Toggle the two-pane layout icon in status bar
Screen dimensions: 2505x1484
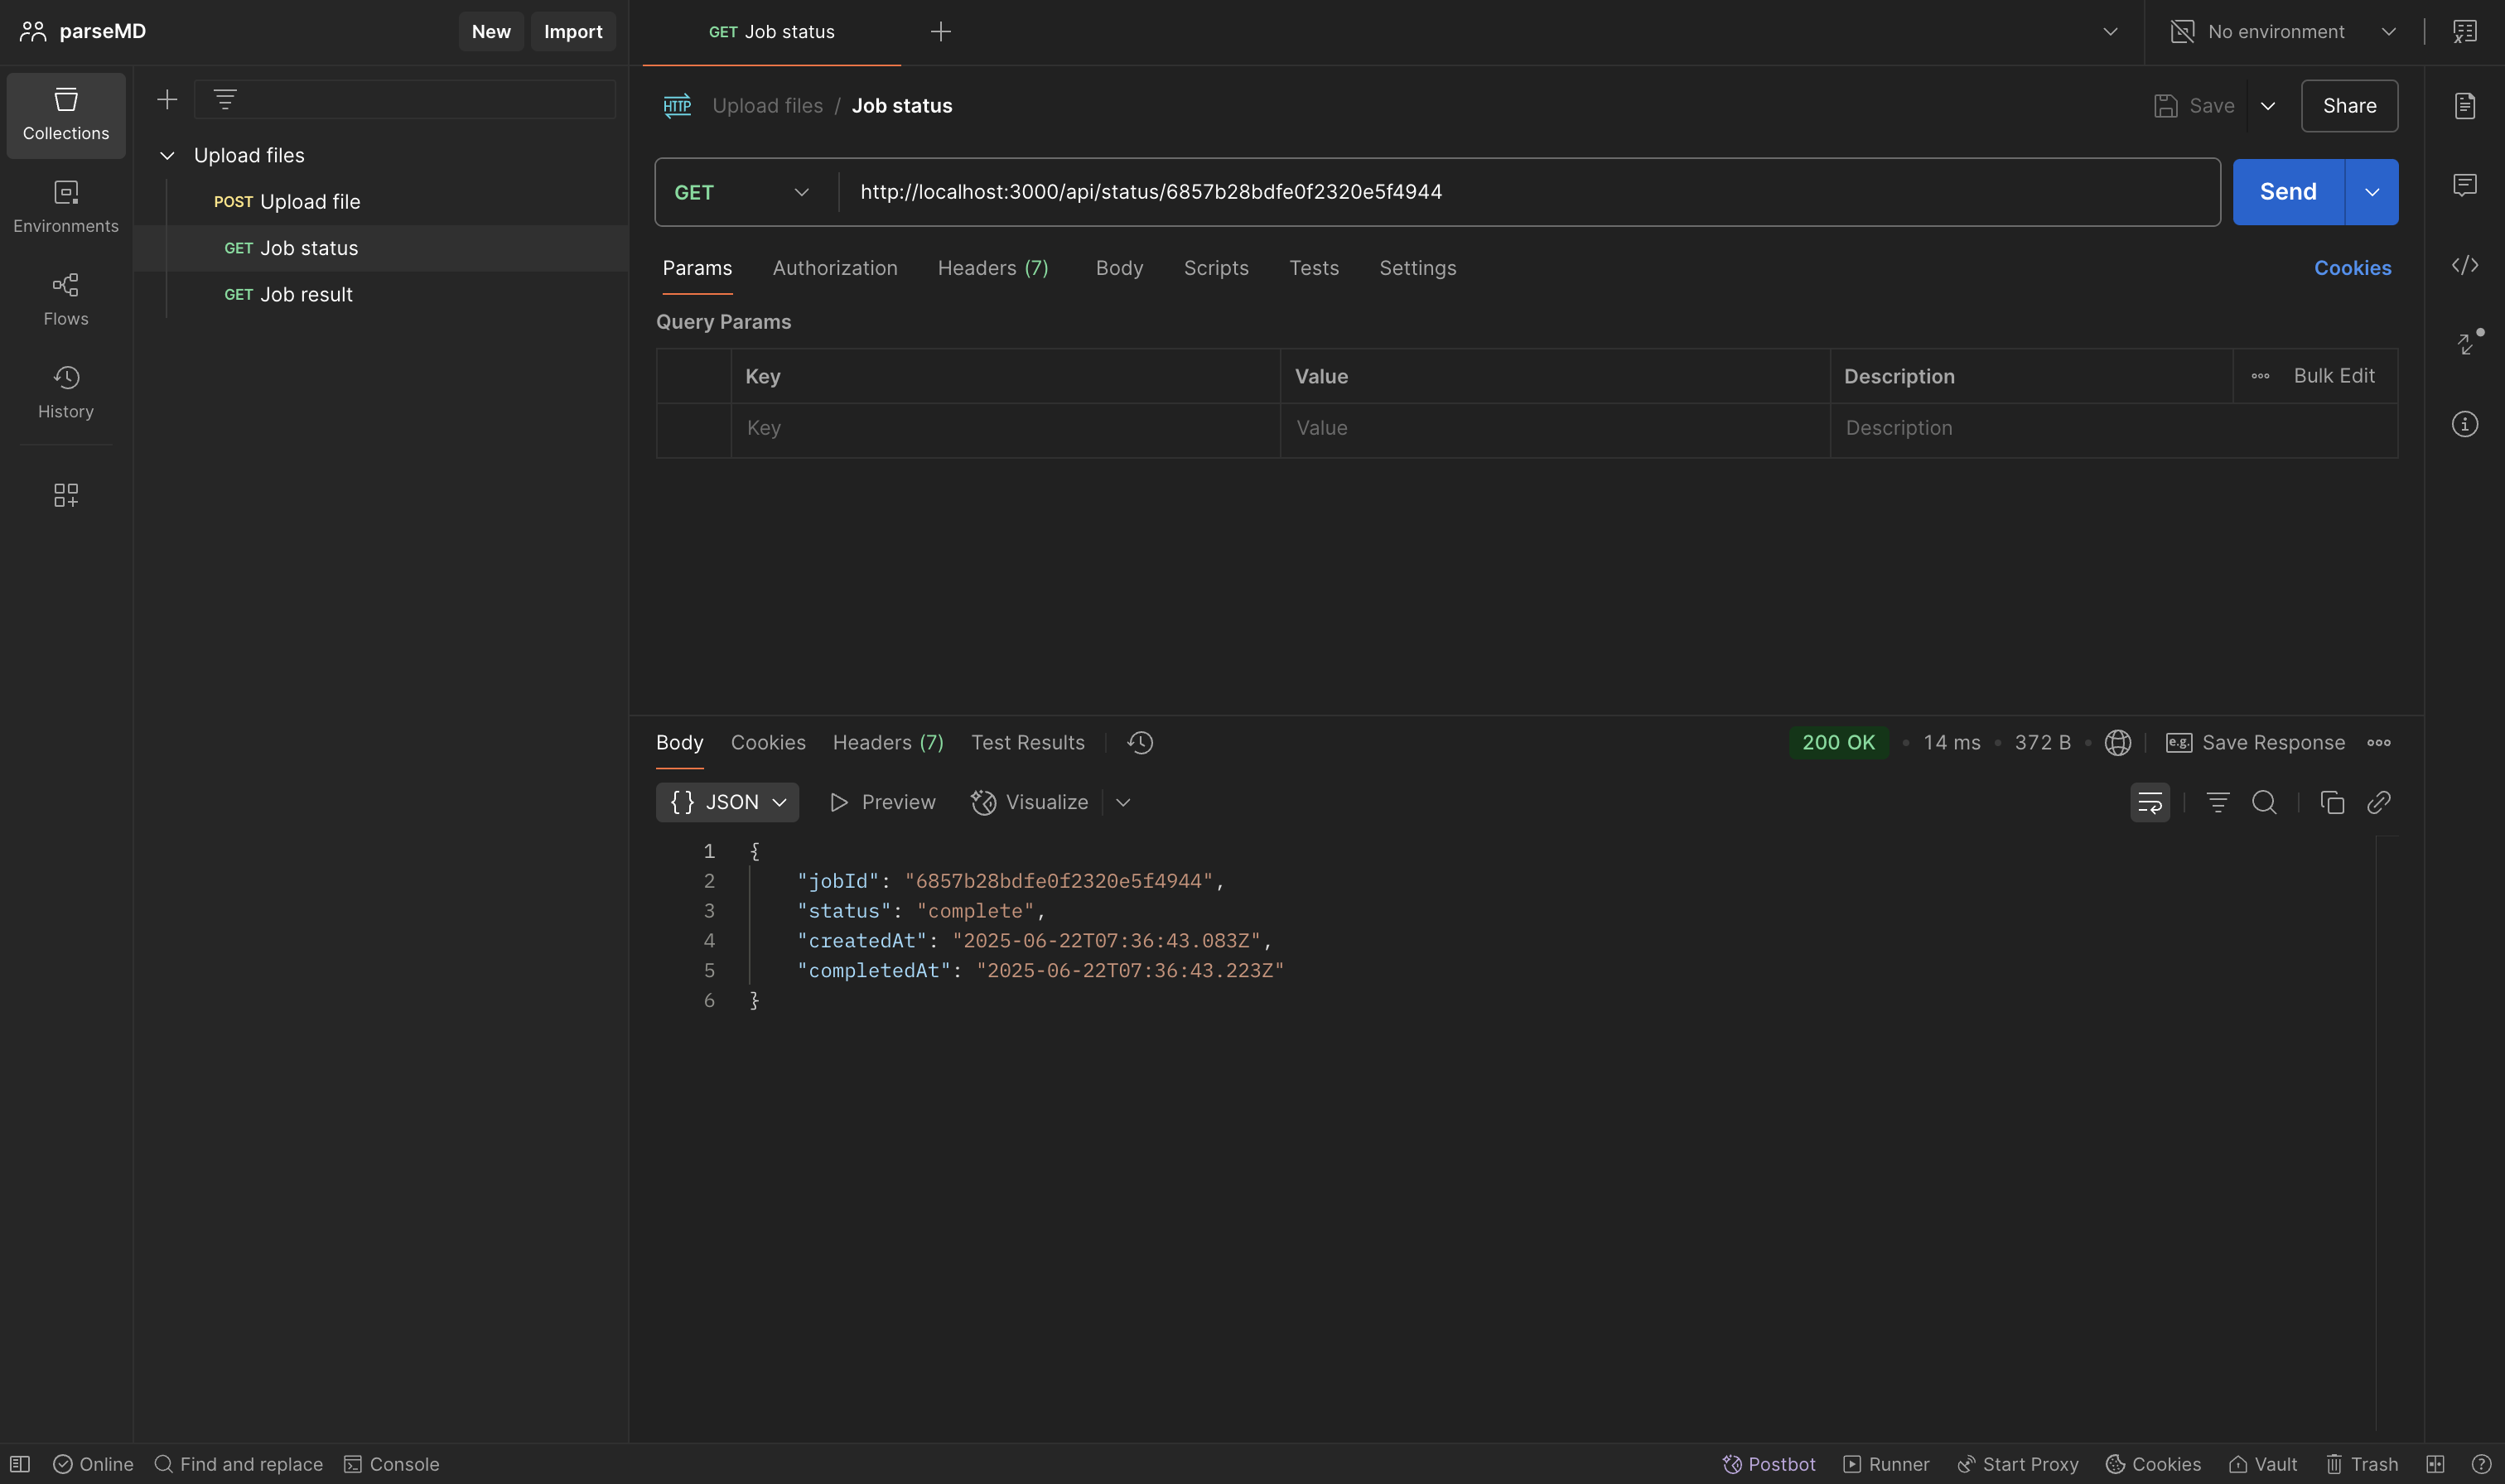[2435, 1464]
